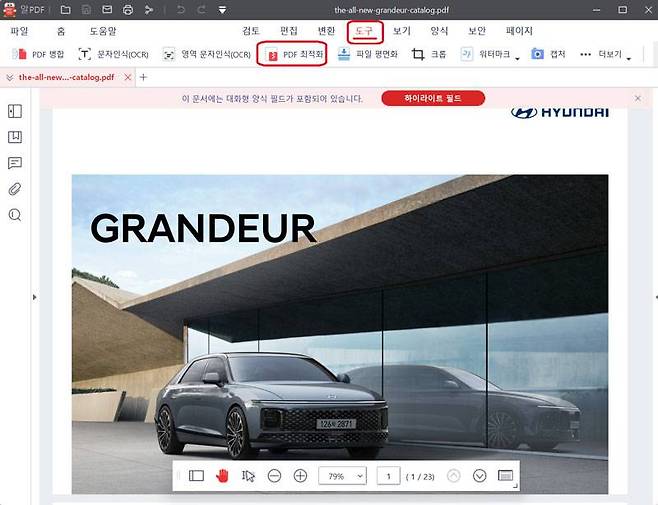Zoom out with the minus button
This screenshot has width=658, height=505.
(x=274, y=476)
